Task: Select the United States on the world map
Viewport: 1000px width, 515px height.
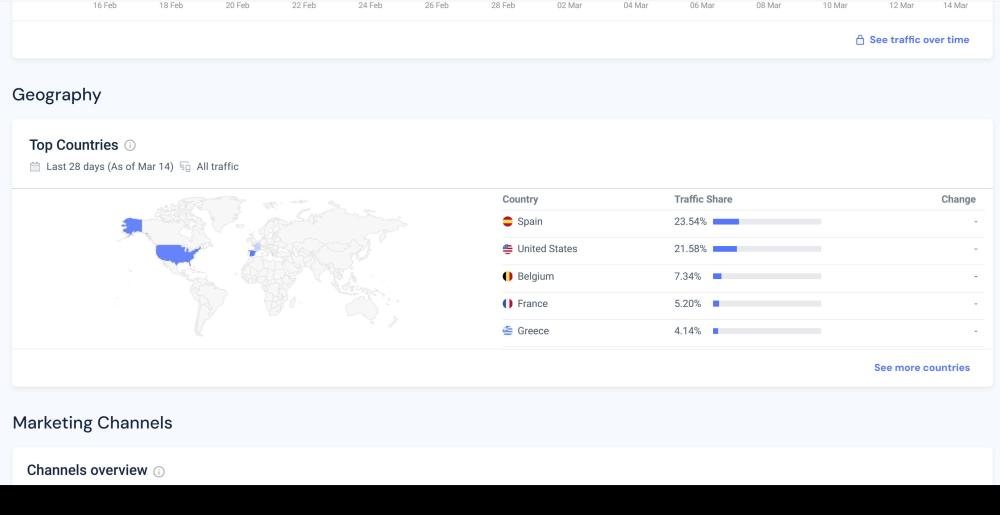Action: [177, 253]
